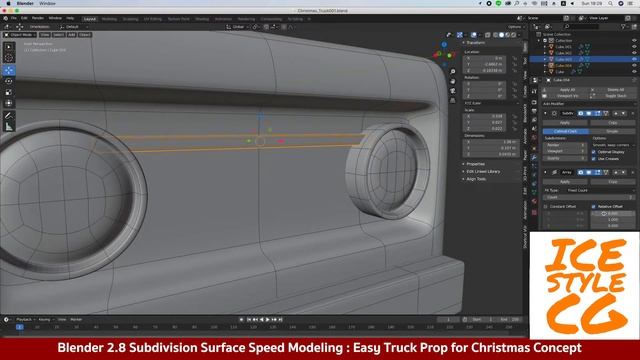The height and width of the screenshot is (360, 640).
Task: Open the Modifiers wrench properties tab
Action: [x=534, y=157]
